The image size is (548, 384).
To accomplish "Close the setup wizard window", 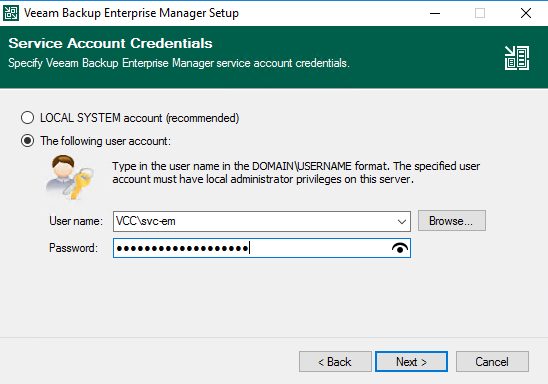I will point(526,13).
